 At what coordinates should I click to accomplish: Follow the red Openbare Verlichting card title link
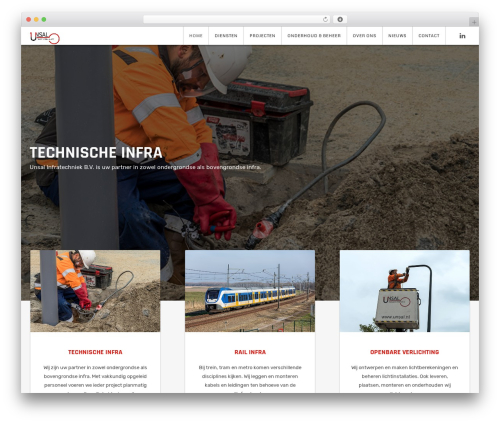click(x=405, y=352)
